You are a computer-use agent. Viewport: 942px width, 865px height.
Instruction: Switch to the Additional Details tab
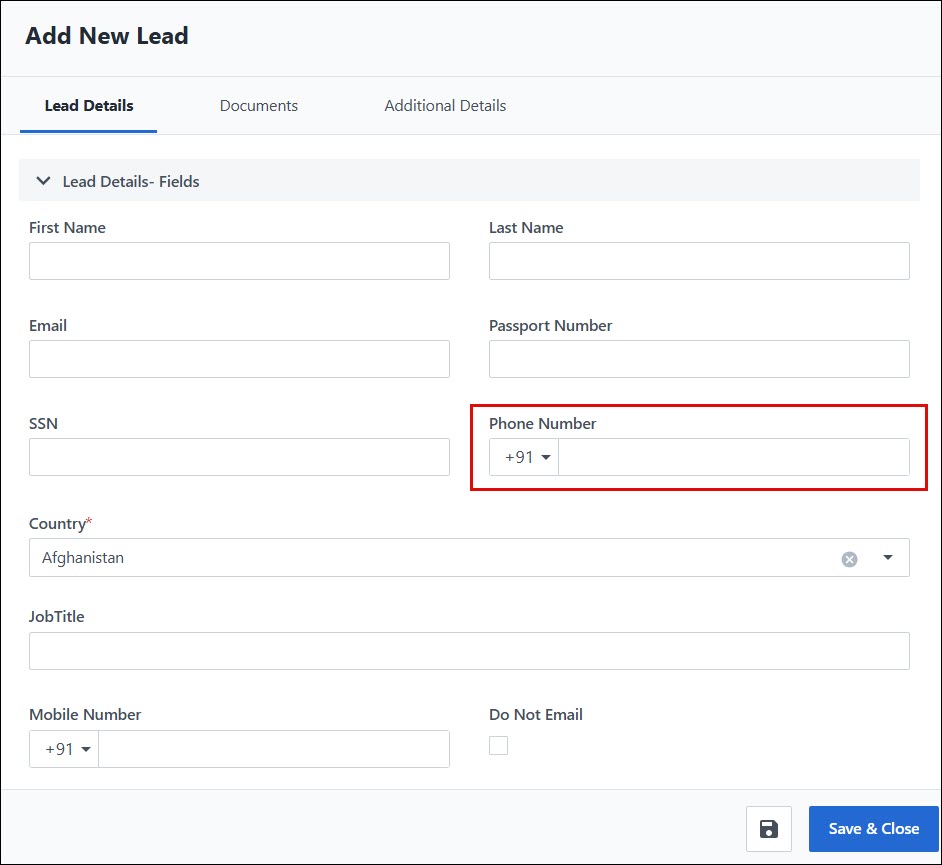click(x=445, y=106)
